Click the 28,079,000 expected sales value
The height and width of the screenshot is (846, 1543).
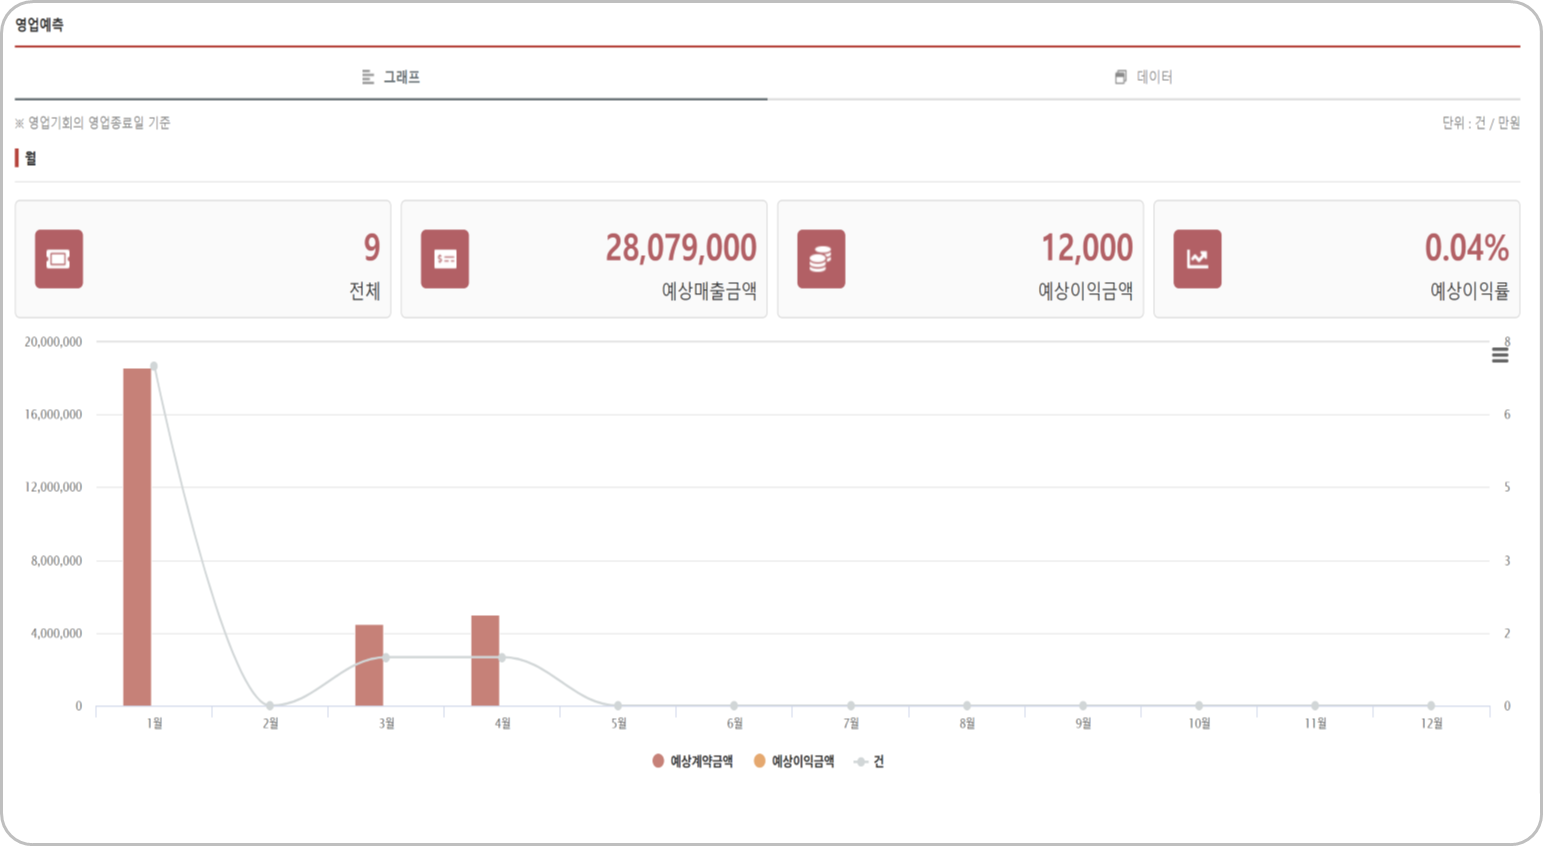coord(680,248)
